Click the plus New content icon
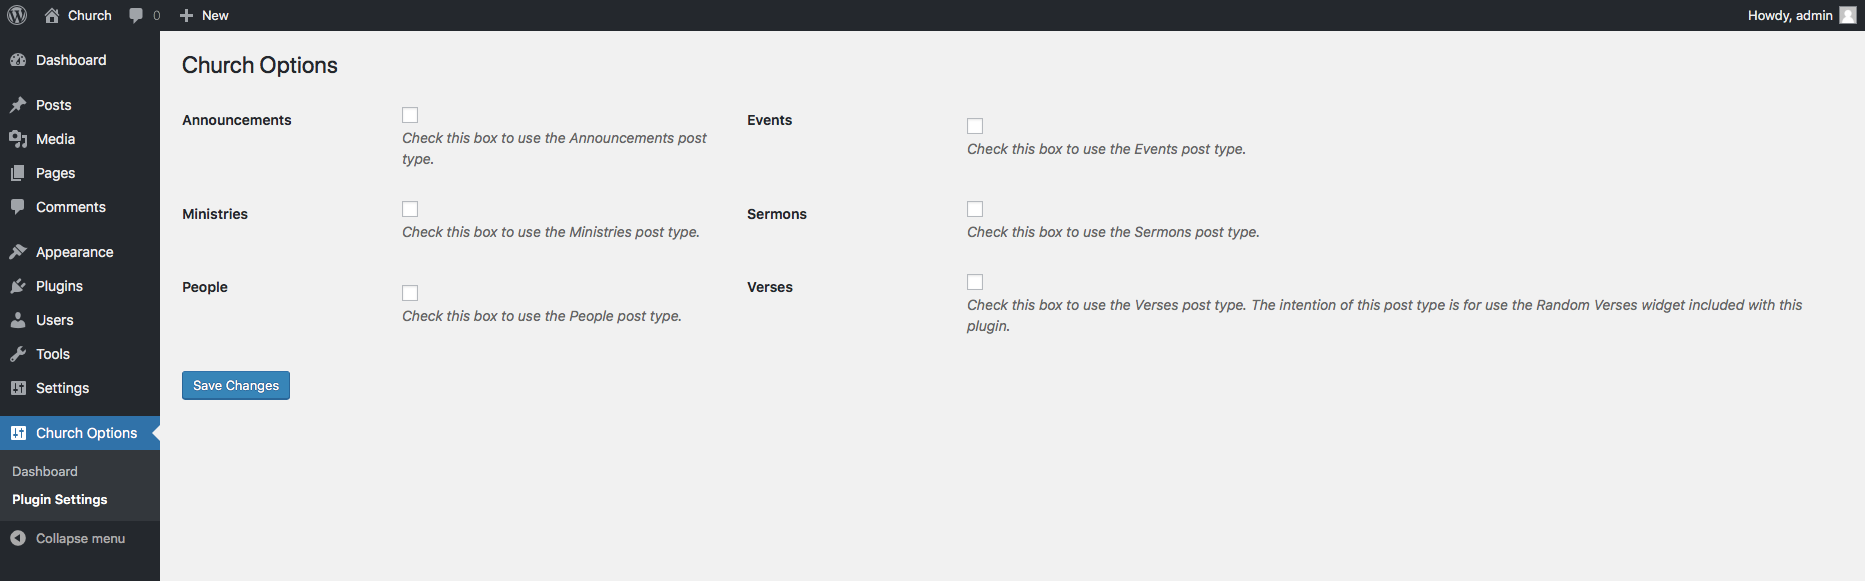Image resolution: width=1865 pixels, height=581 pixels. tap(186, 15)
